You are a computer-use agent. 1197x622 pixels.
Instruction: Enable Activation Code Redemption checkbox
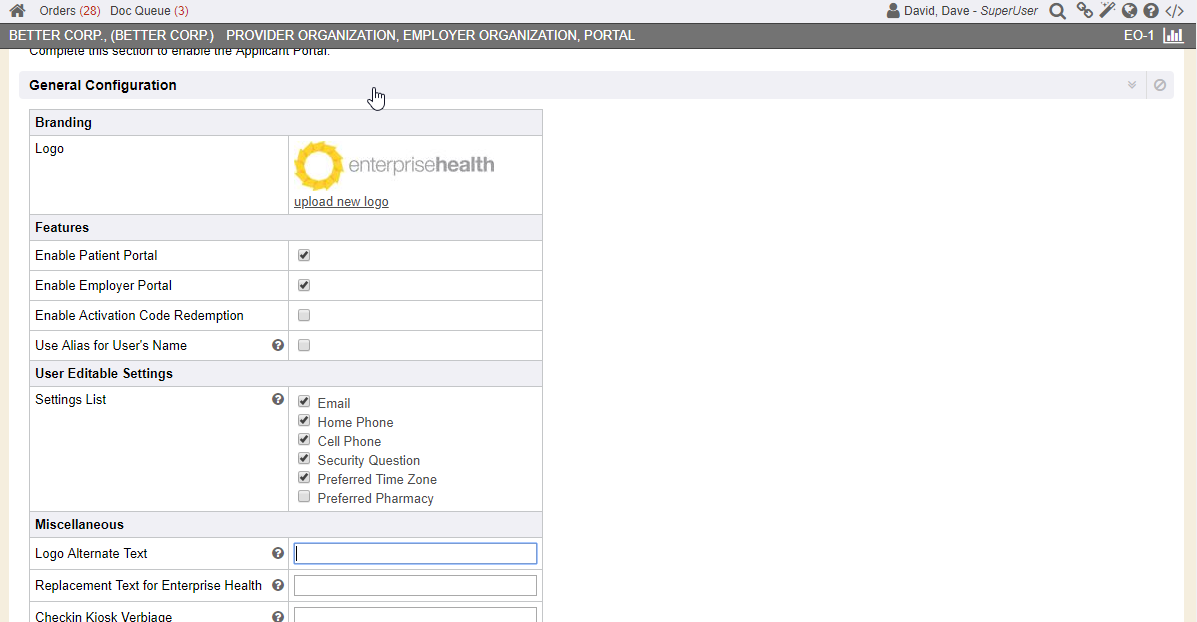coord(304,315)
